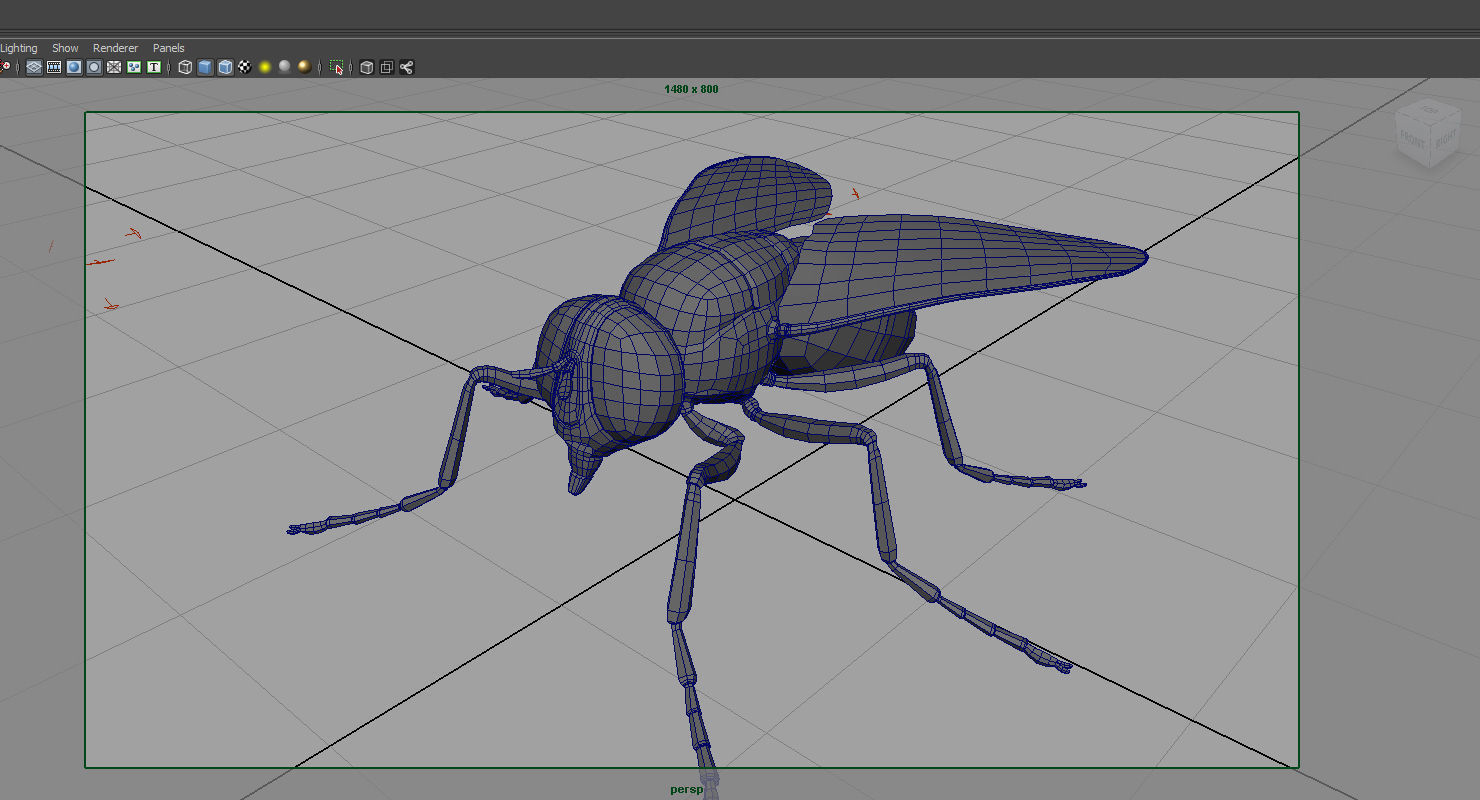This screenshot has height=800, width=1480.
Task: Turn on use all lights yellow sphere
Action: (x=265, y=67)
